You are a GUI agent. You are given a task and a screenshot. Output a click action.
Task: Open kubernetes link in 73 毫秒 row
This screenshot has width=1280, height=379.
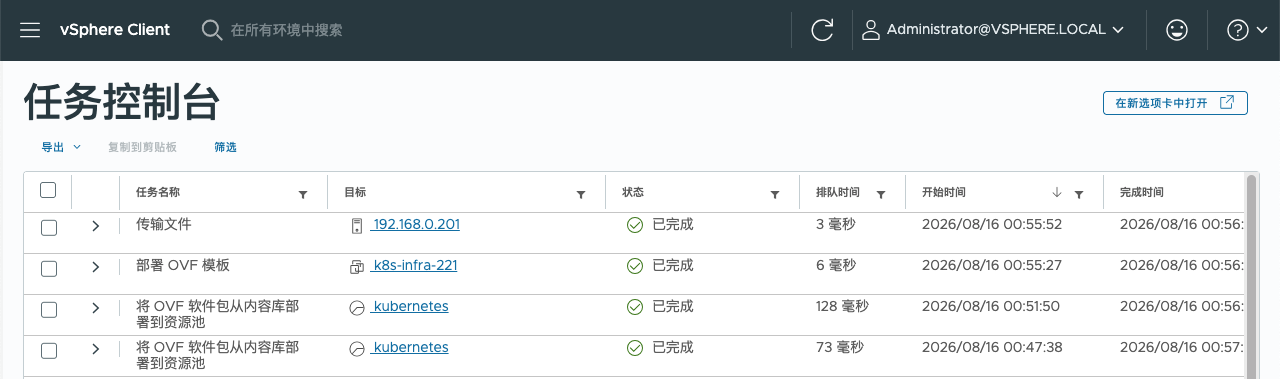[410, 347]
